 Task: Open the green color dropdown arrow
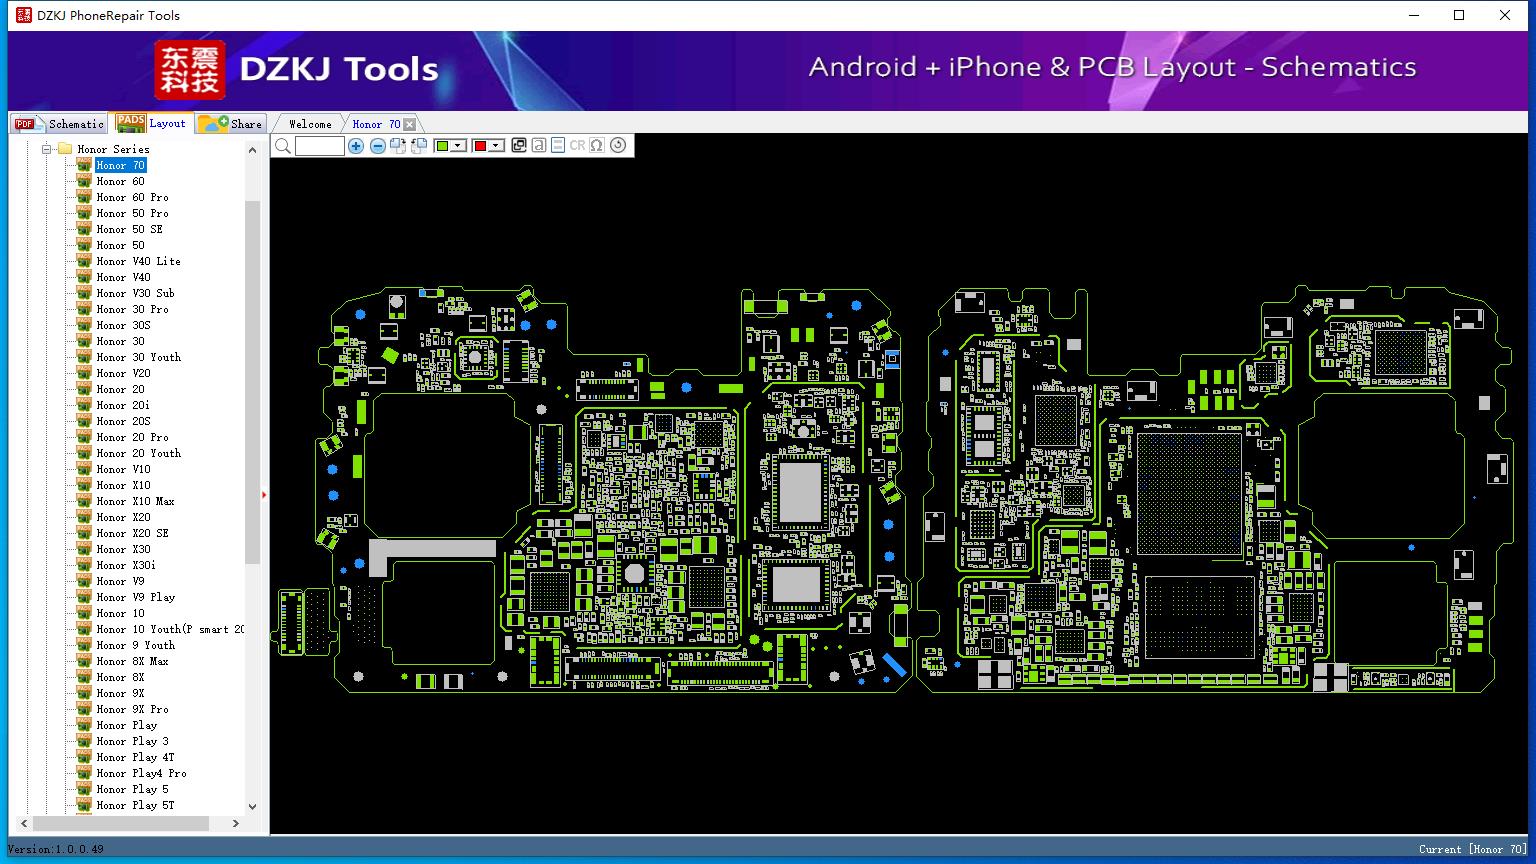point(458,146)
